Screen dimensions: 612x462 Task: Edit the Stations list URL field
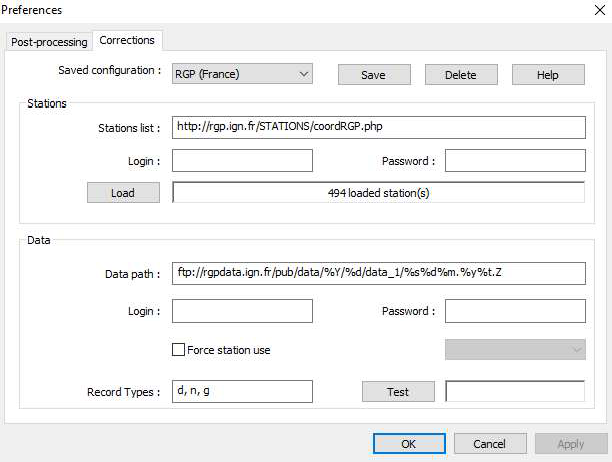pos(379,127)
